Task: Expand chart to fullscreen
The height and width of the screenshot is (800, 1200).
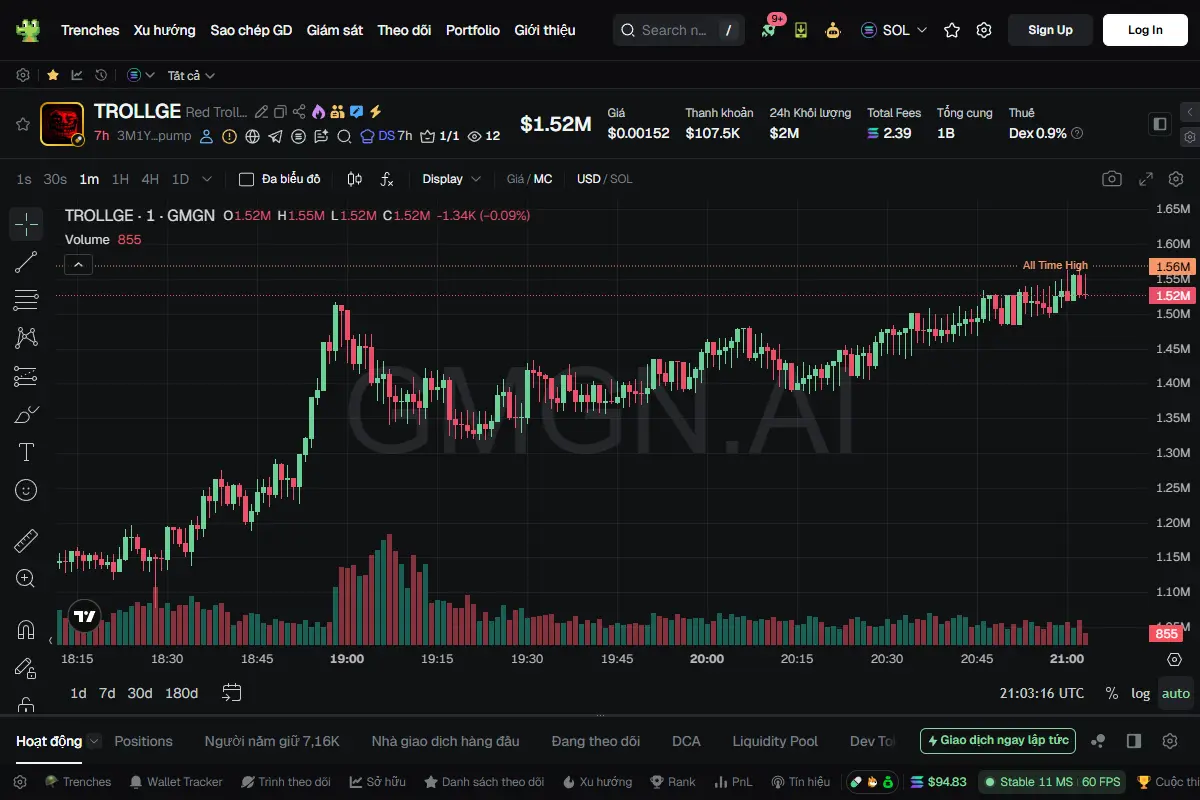Action: (x=1146, y=179)
